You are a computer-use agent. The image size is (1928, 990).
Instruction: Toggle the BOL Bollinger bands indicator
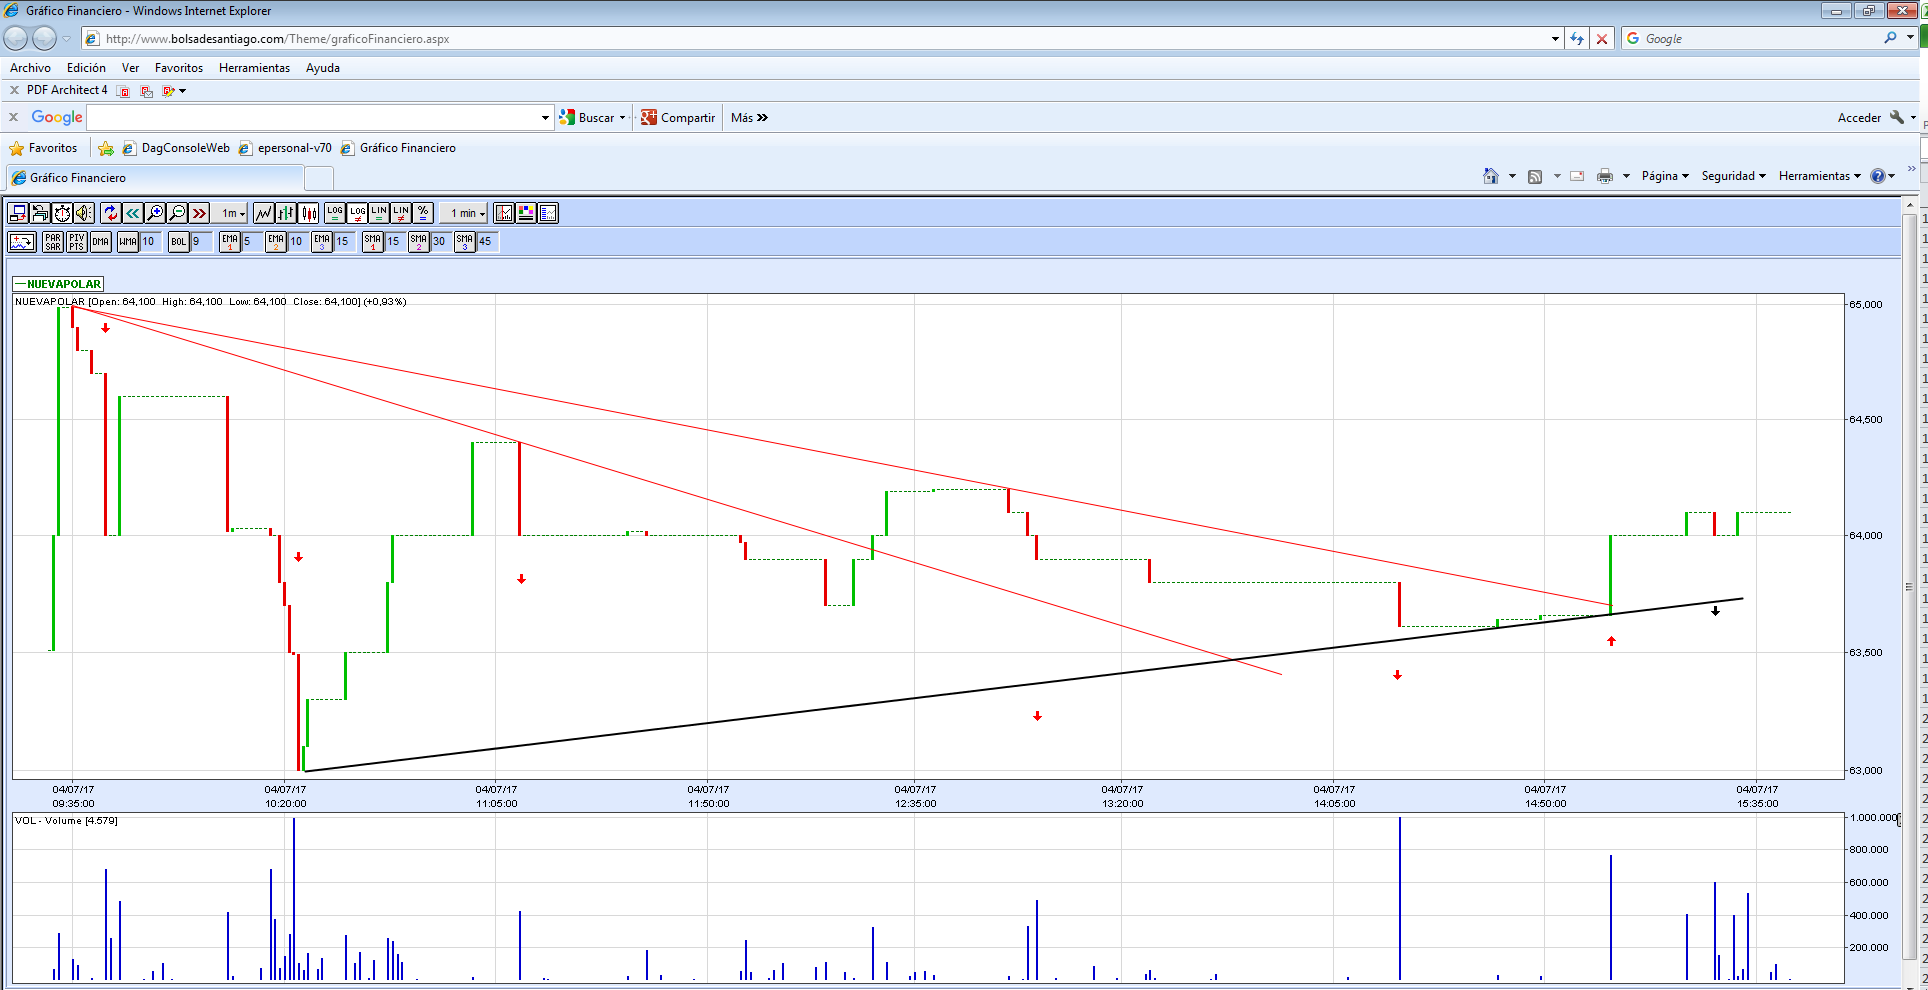coord(179,242)
